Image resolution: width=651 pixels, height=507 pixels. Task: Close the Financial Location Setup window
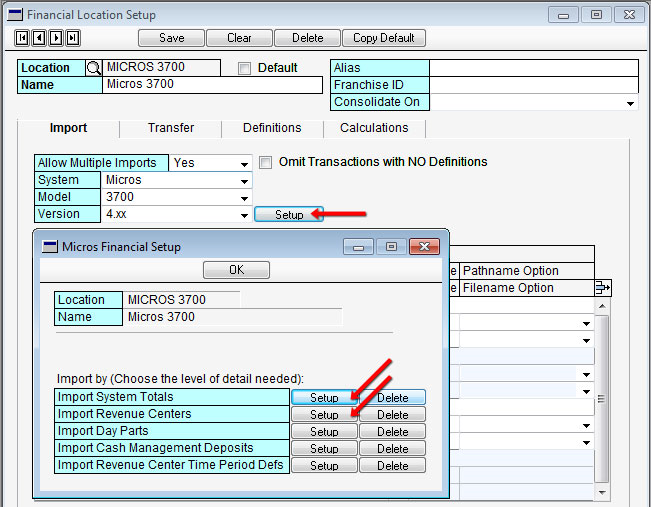tap(629, 15)
